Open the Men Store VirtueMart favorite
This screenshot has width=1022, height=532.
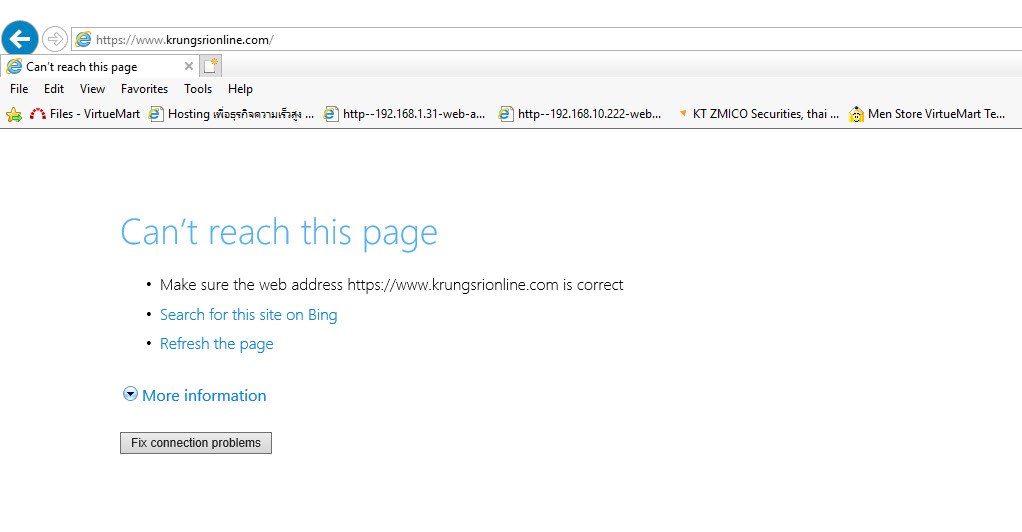(927, 114)
